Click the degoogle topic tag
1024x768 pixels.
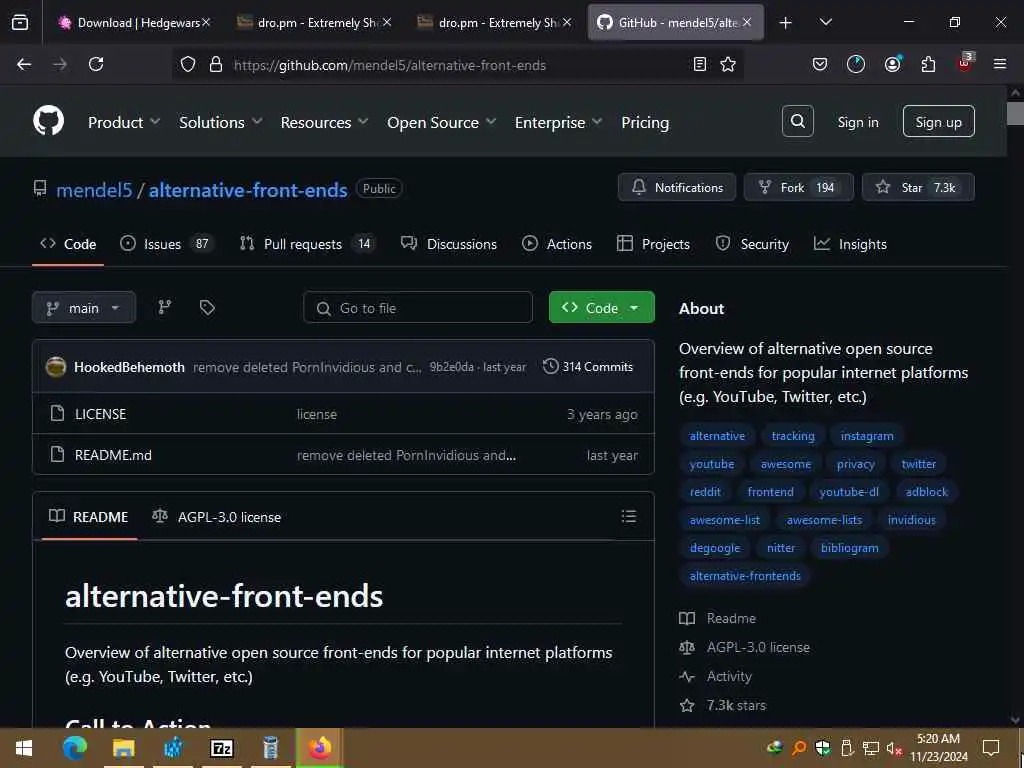click(714, 548)
